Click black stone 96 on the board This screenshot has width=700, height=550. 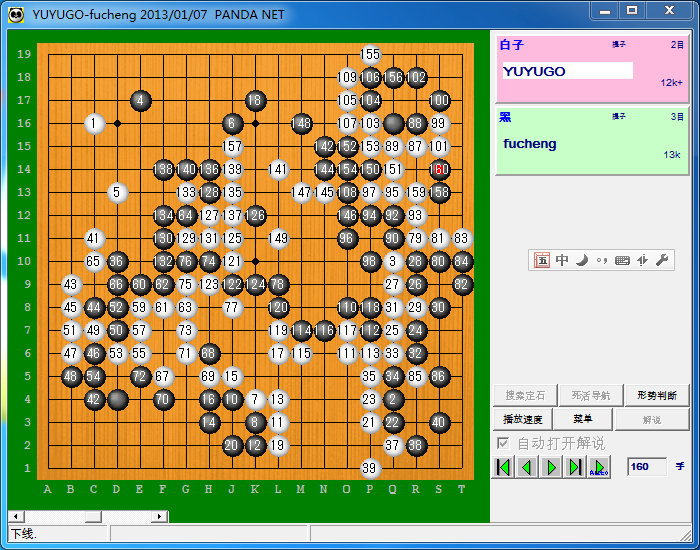coord(347,238)
